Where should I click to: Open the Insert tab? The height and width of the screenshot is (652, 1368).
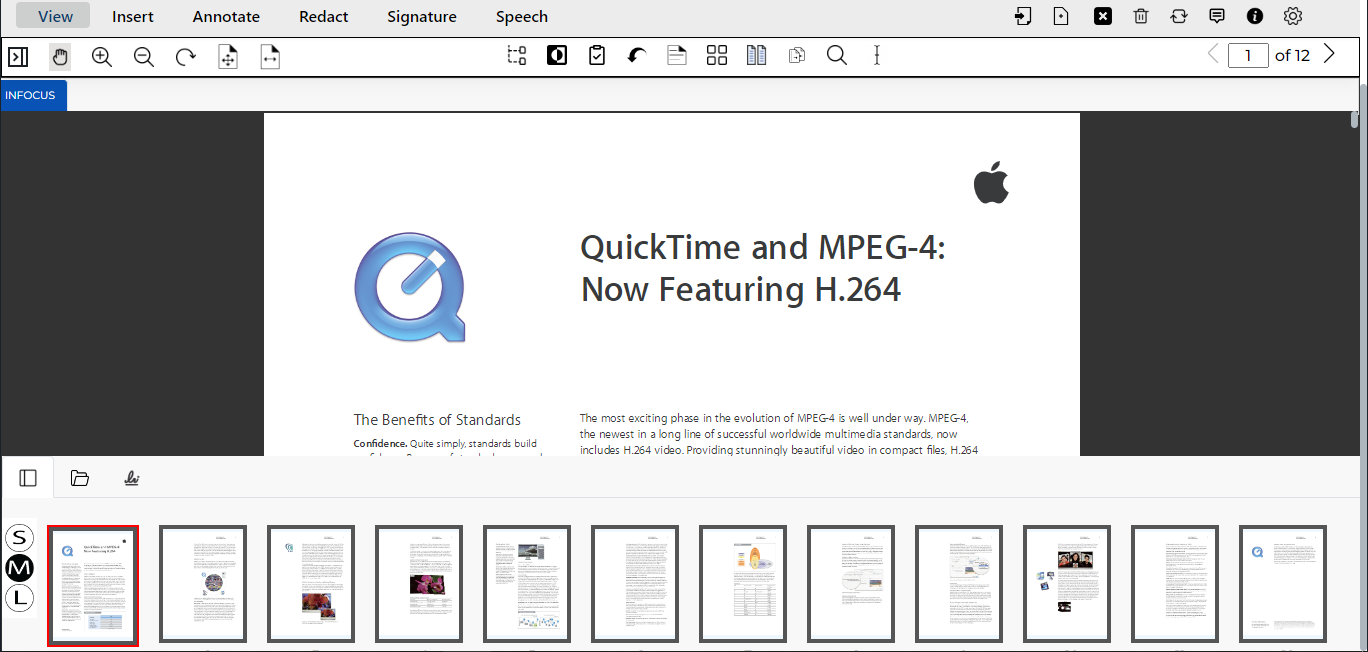133,16
